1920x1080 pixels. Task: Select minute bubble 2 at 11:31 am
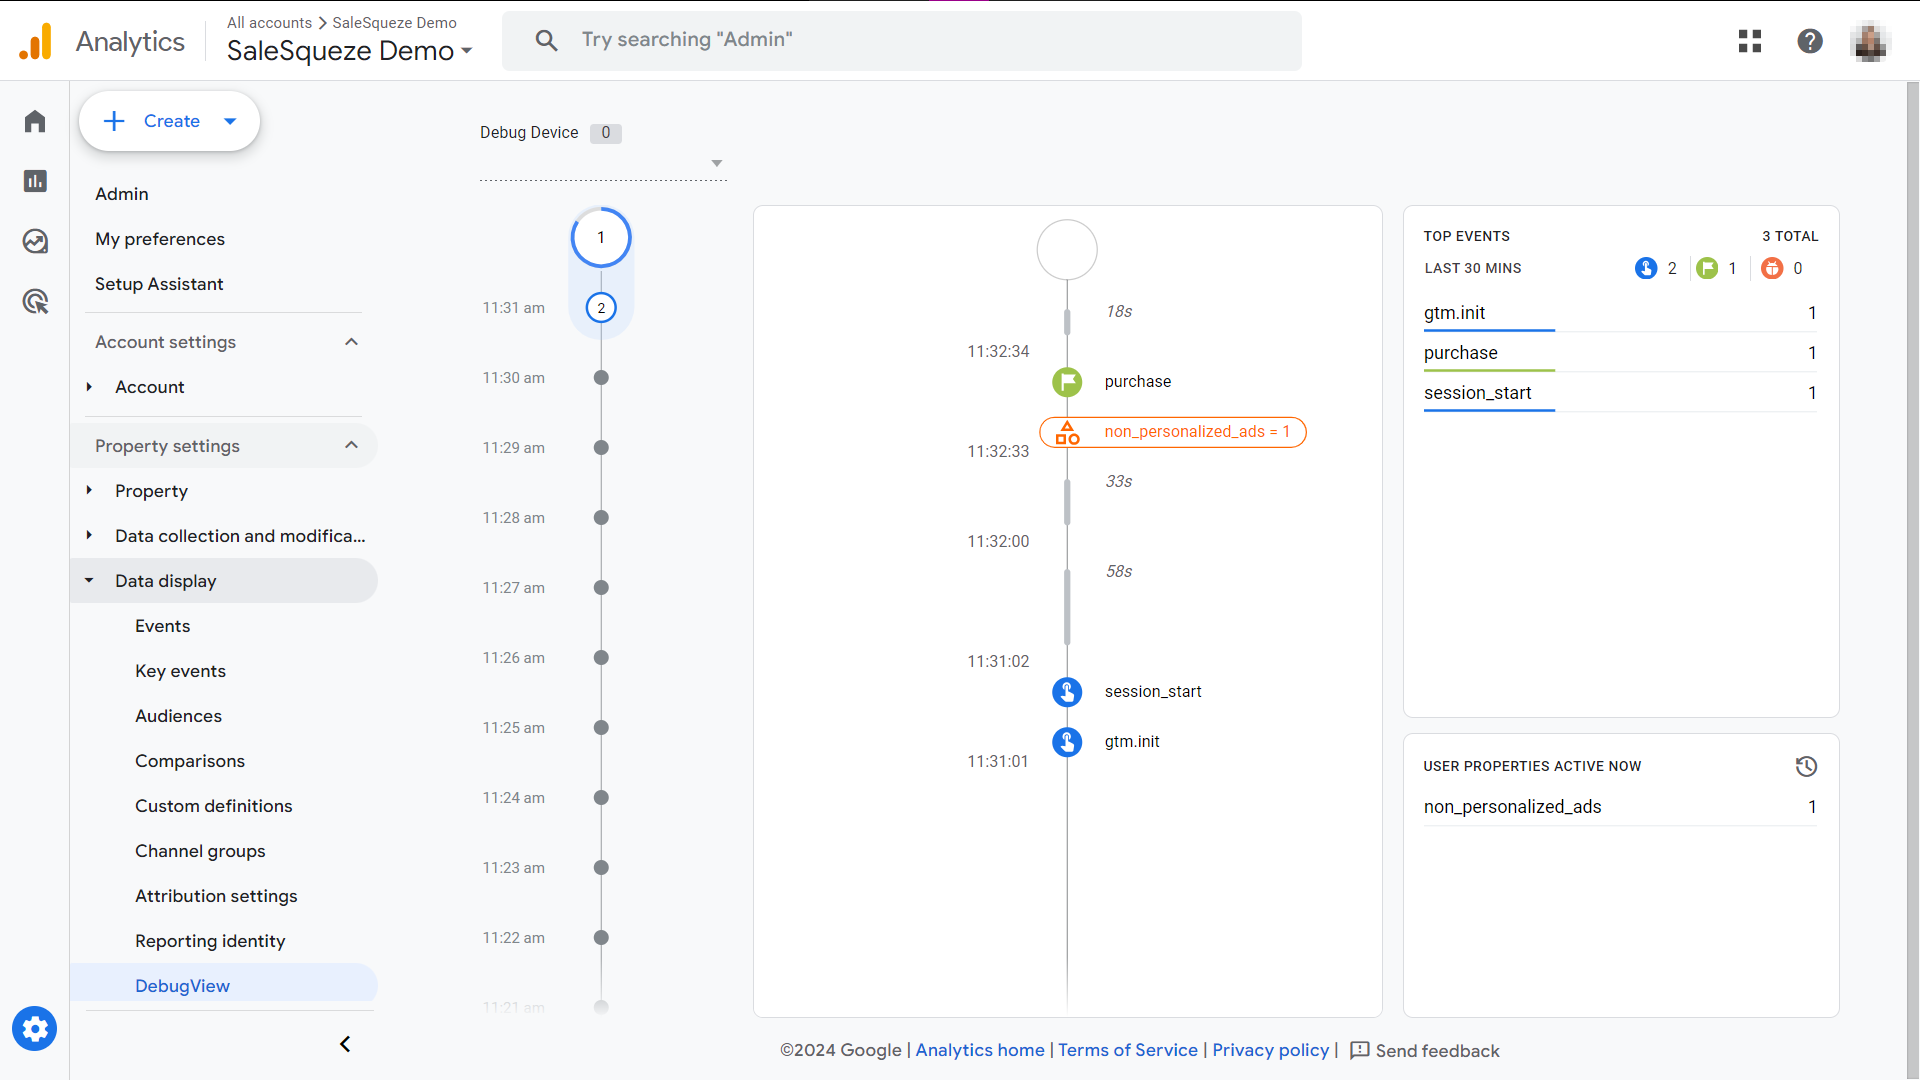(601, 308)
